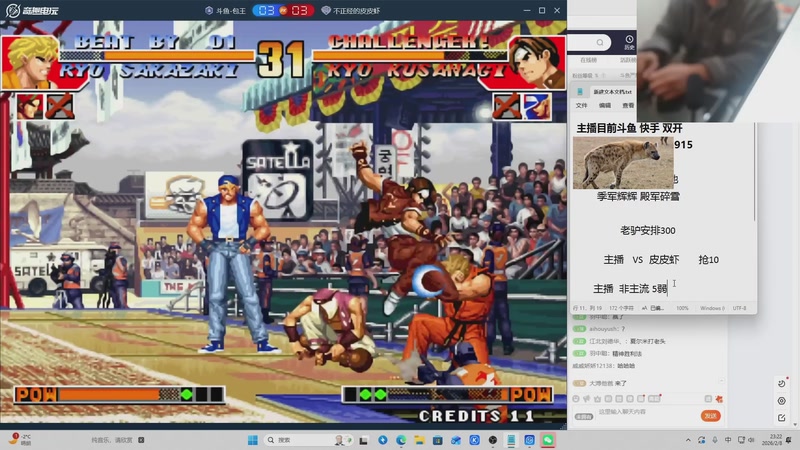Click the text '抢10' in Notepad
Image resolution: width=800 pixels, height=450 pixels.
[x=709, y=260]
